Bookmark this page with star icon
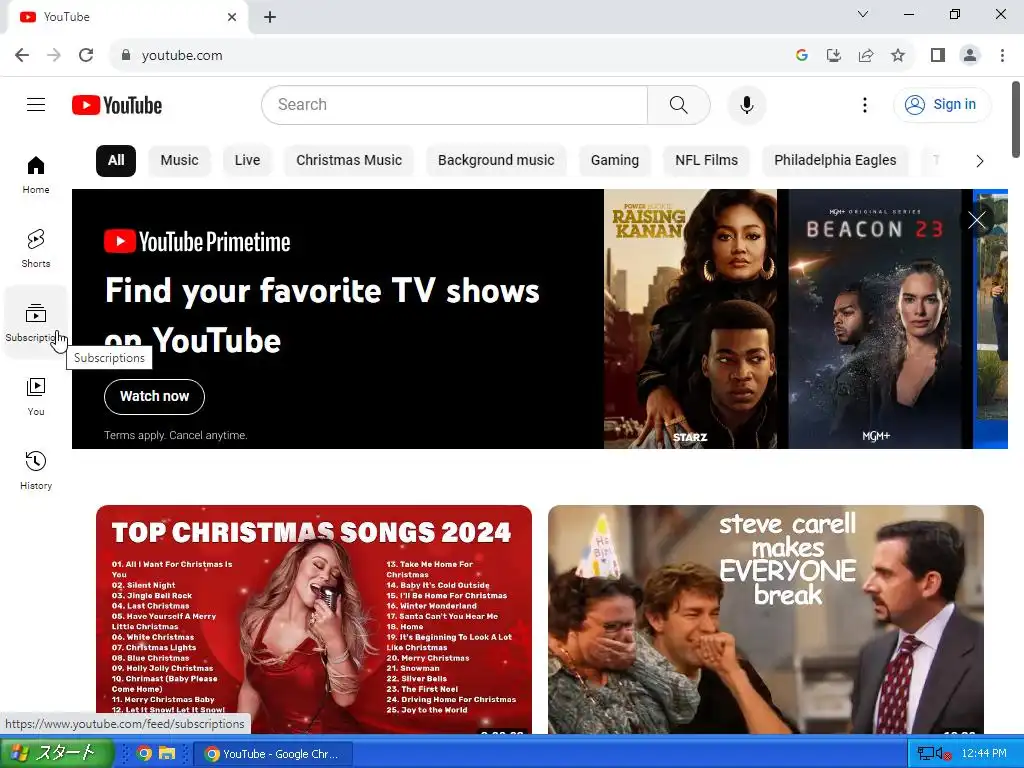This screenshot has width=1024, height=768. click(898, 56)
